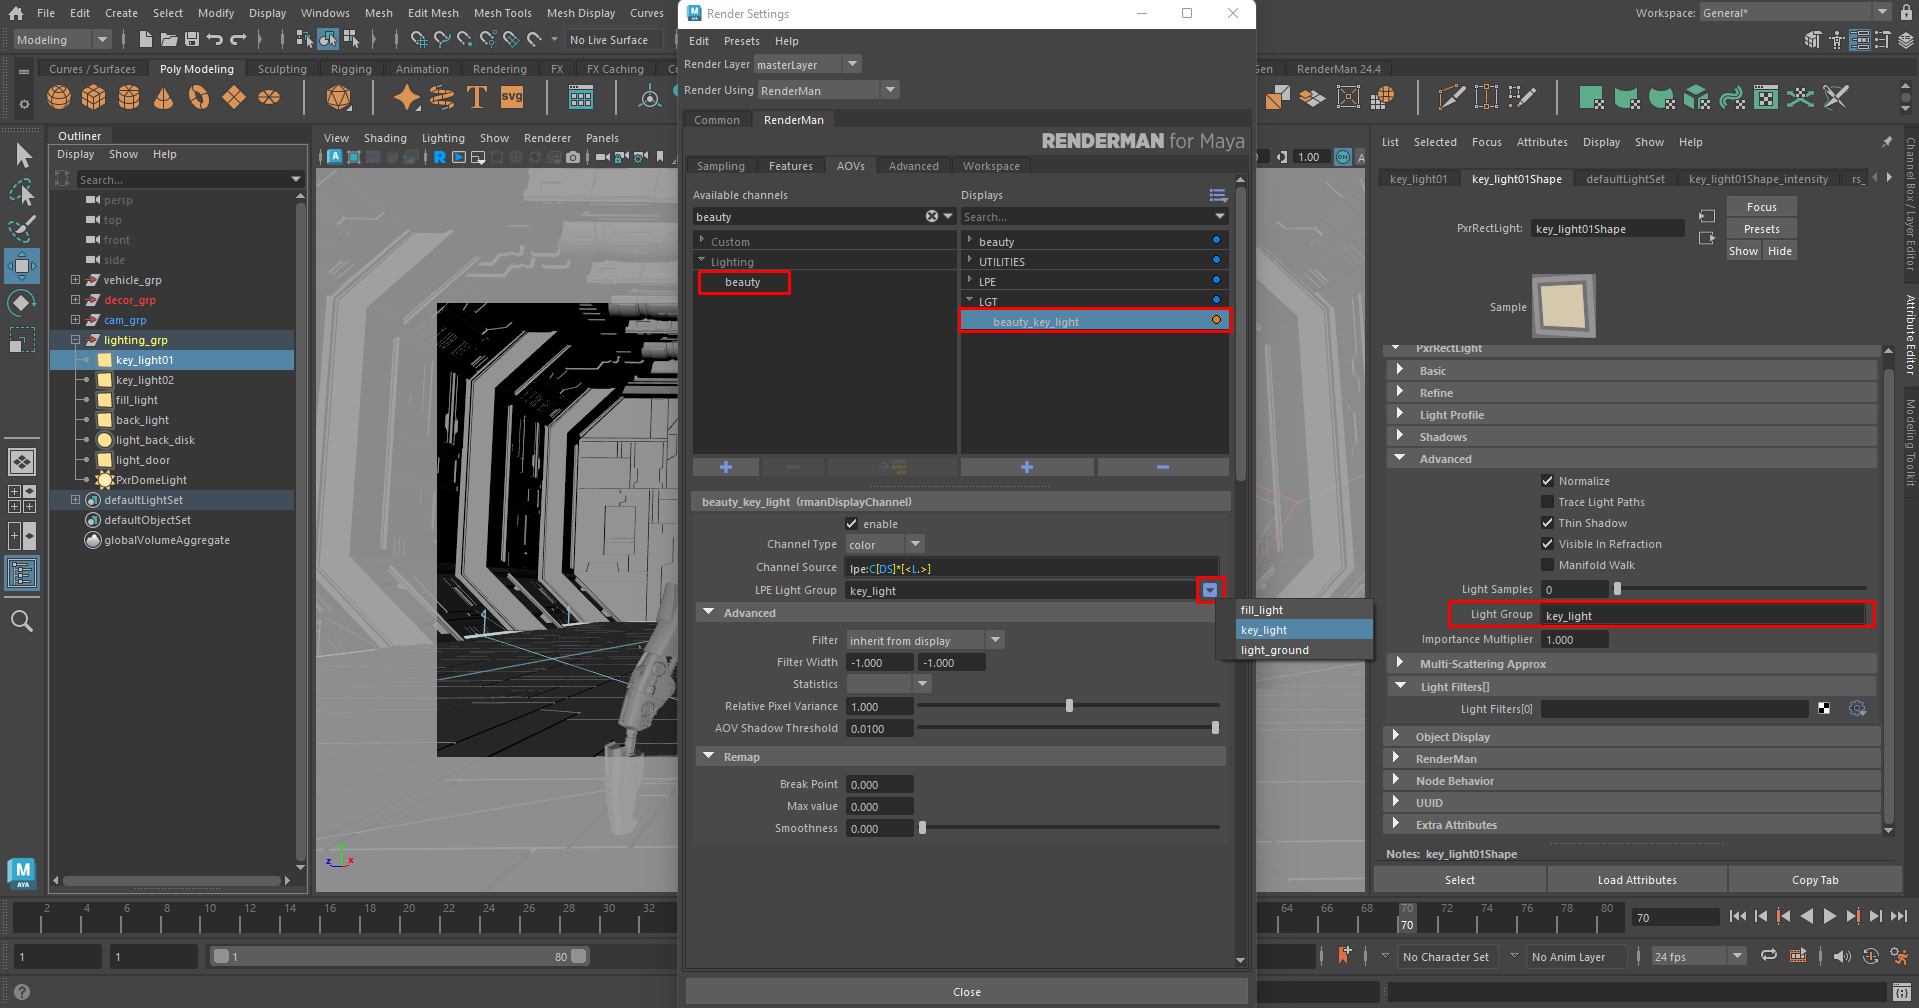
Task: Open the Presets menu in Render Settings
Action: coord(741,41)
